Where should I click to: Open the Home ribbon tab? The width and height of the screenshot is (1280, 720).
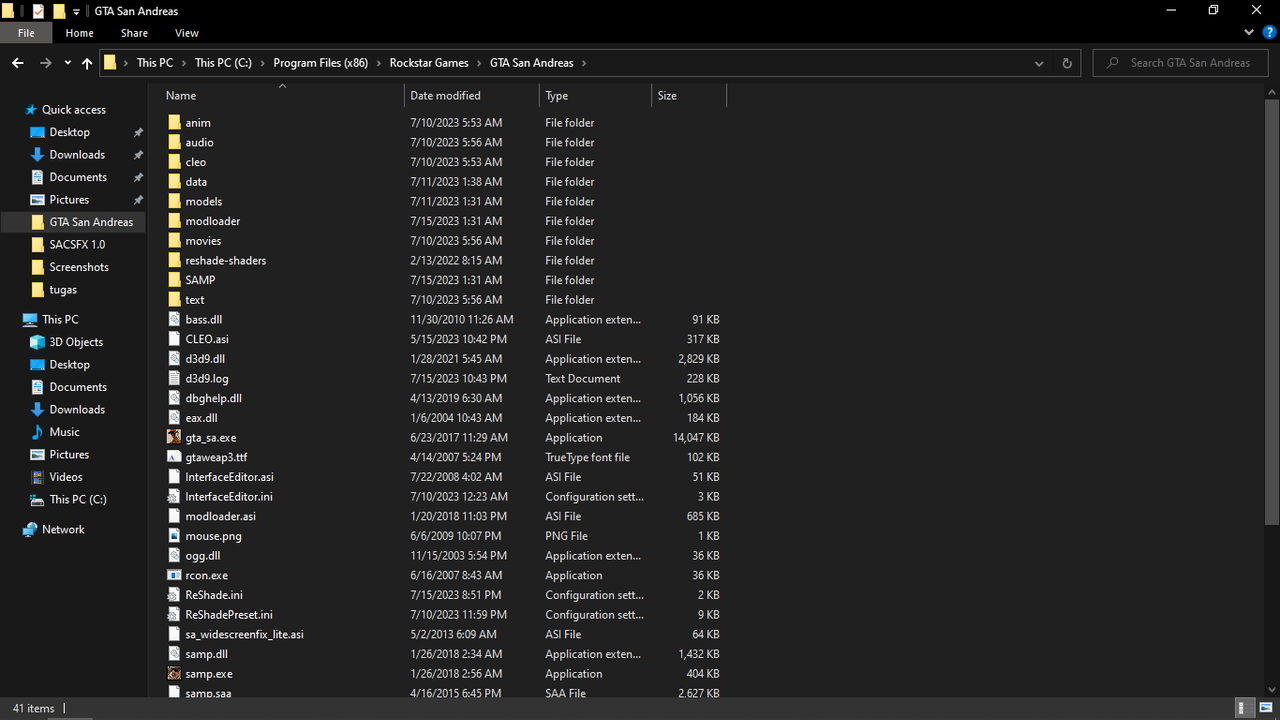click(80, 33)
